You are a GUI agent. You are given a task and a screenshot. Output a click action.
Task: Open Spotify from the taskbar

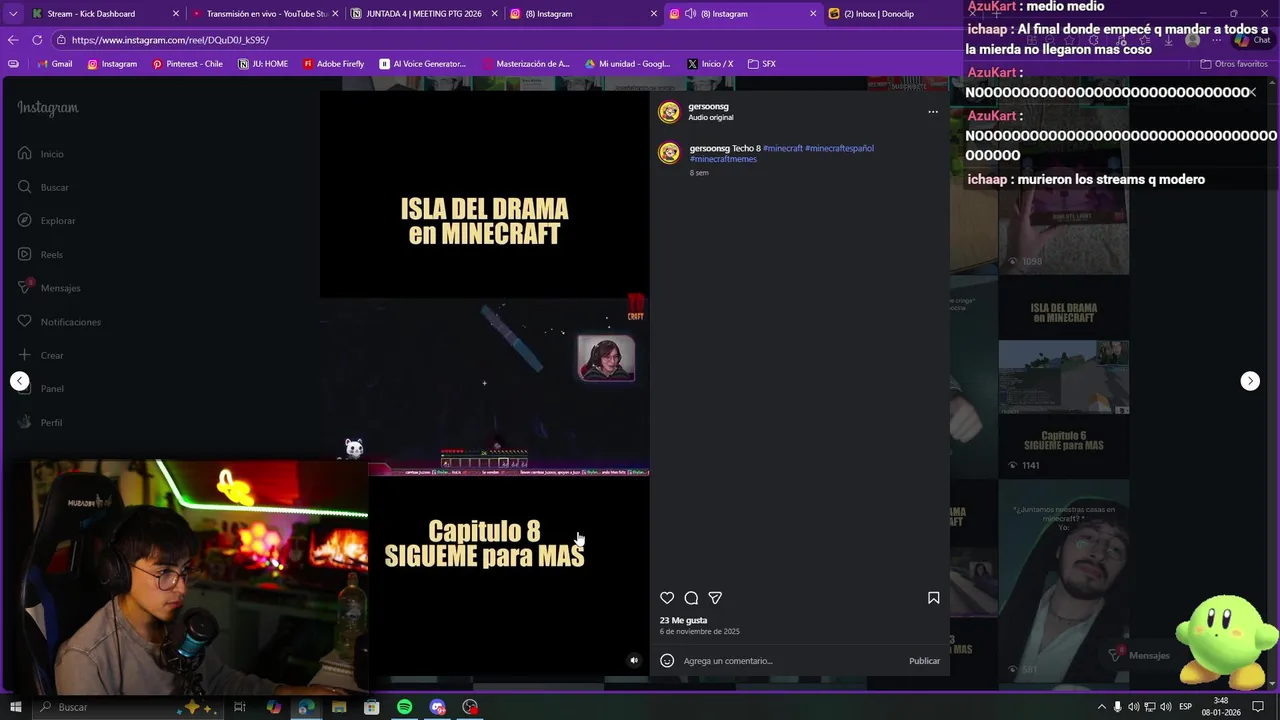point(404,707)
